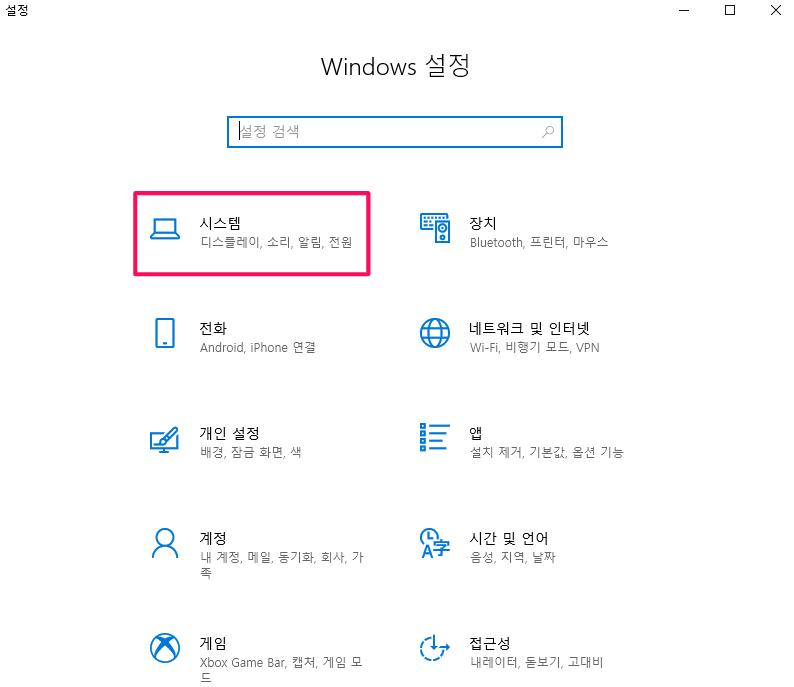The image size is (794, 687).
Task: Go to 개인 설정 title
Action: (230, 433)
